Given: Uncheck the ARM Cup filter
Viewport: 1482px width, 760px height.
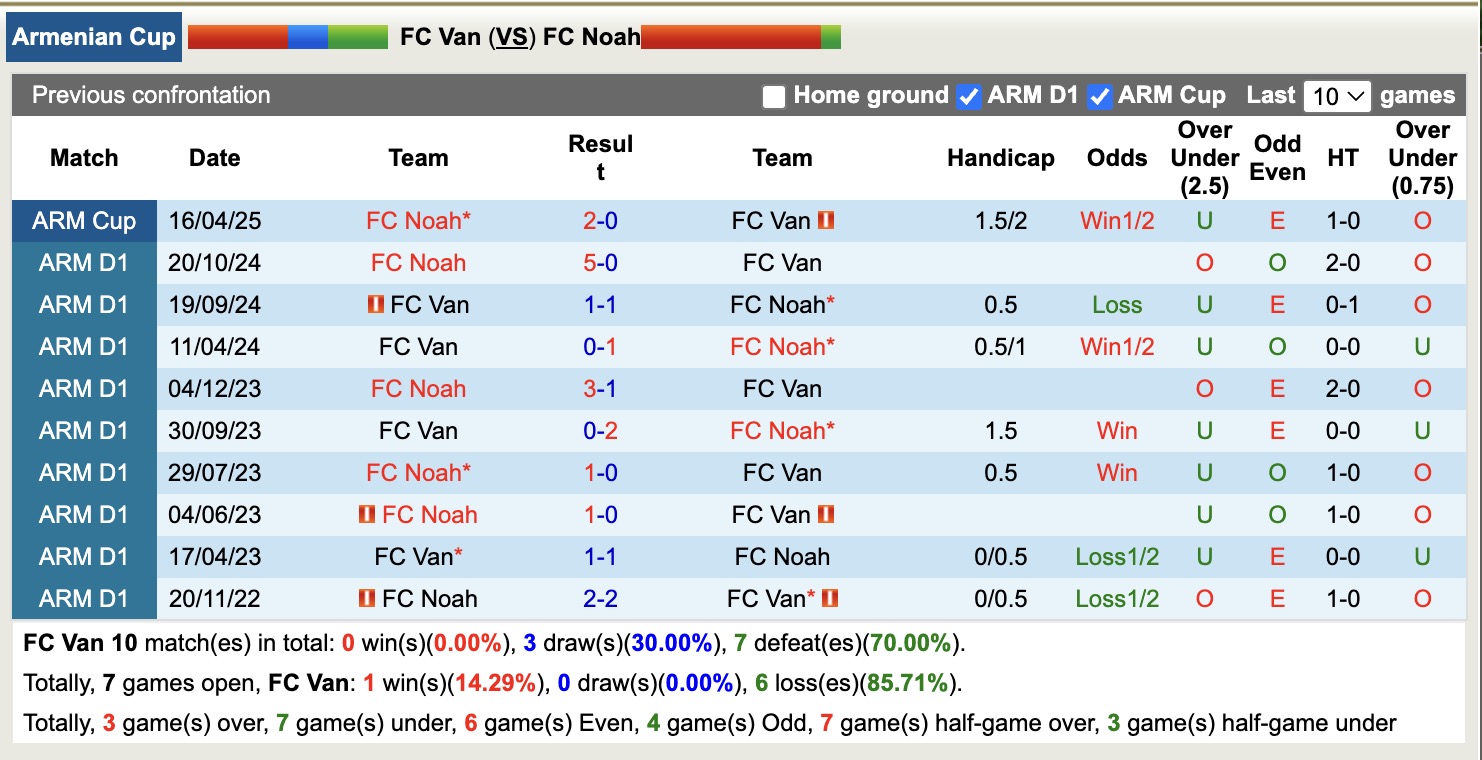Looking at the screenshot, I should (x=1101, y=96).
